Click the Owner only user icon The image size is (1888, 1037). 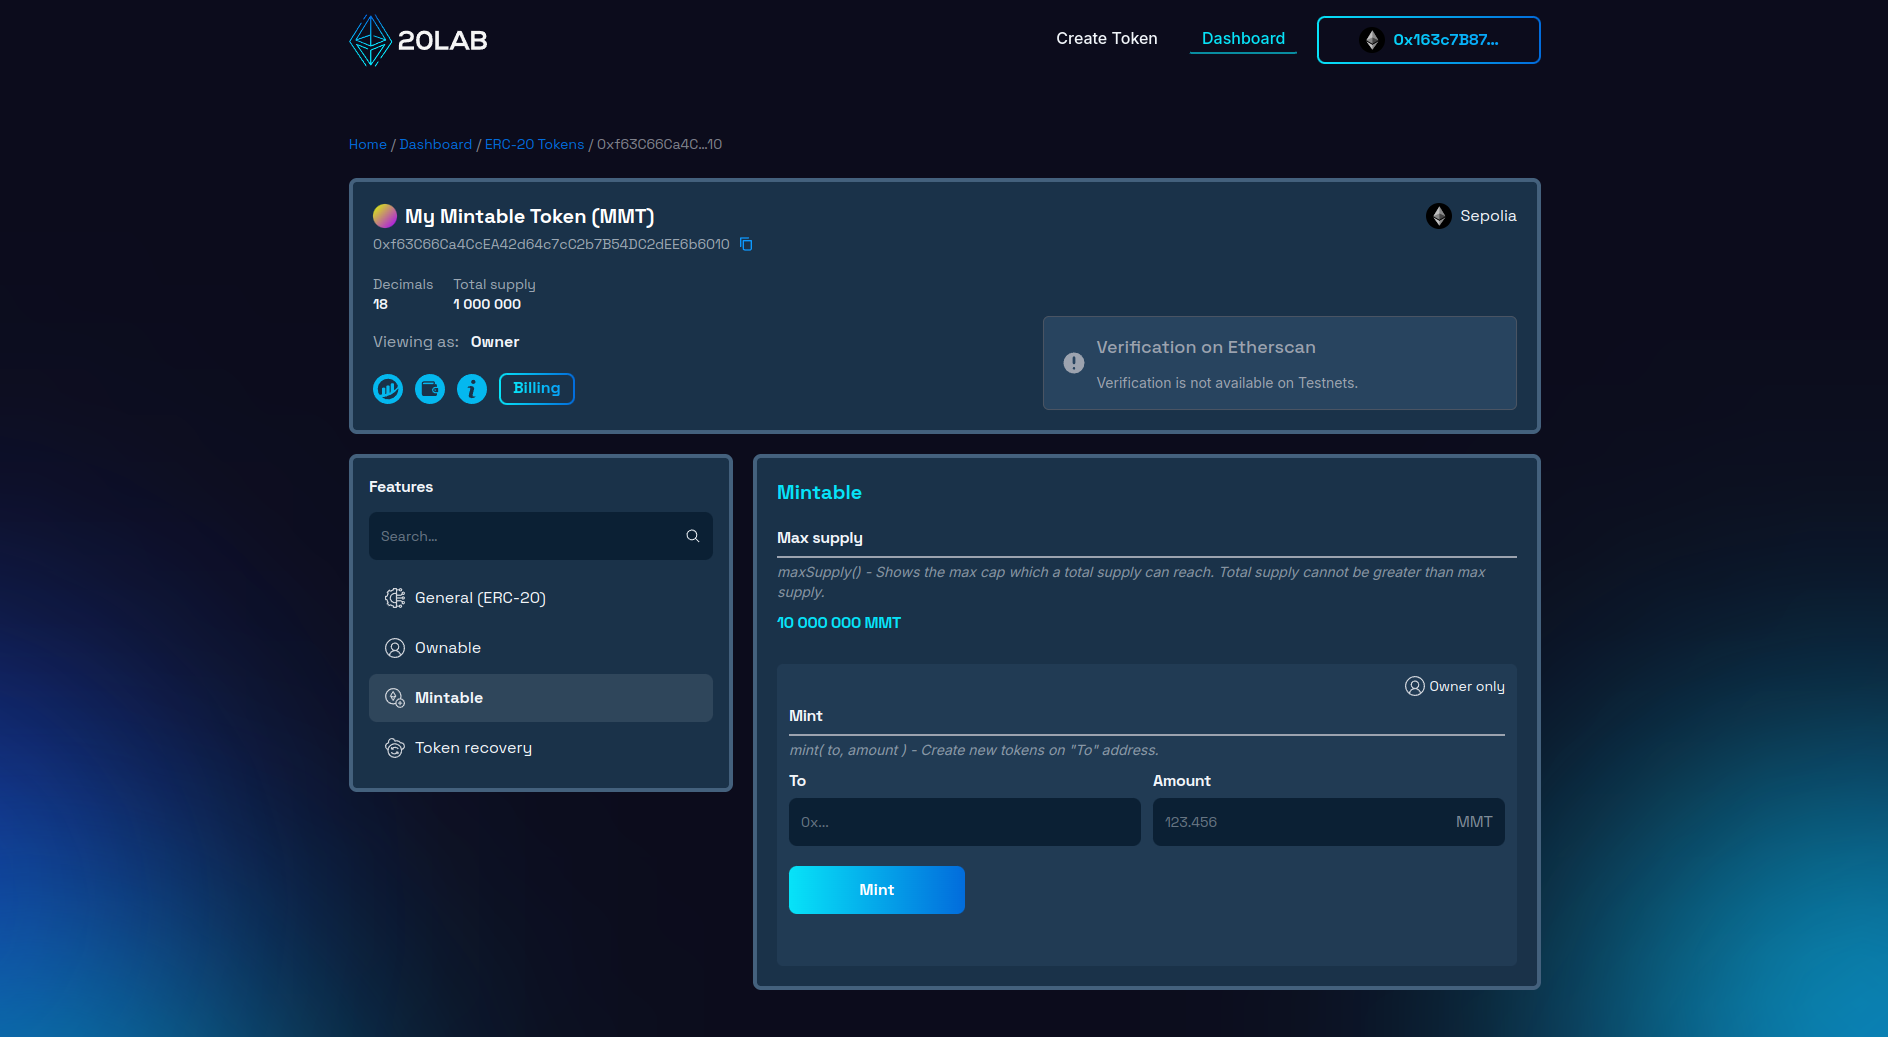(1414, 686)
